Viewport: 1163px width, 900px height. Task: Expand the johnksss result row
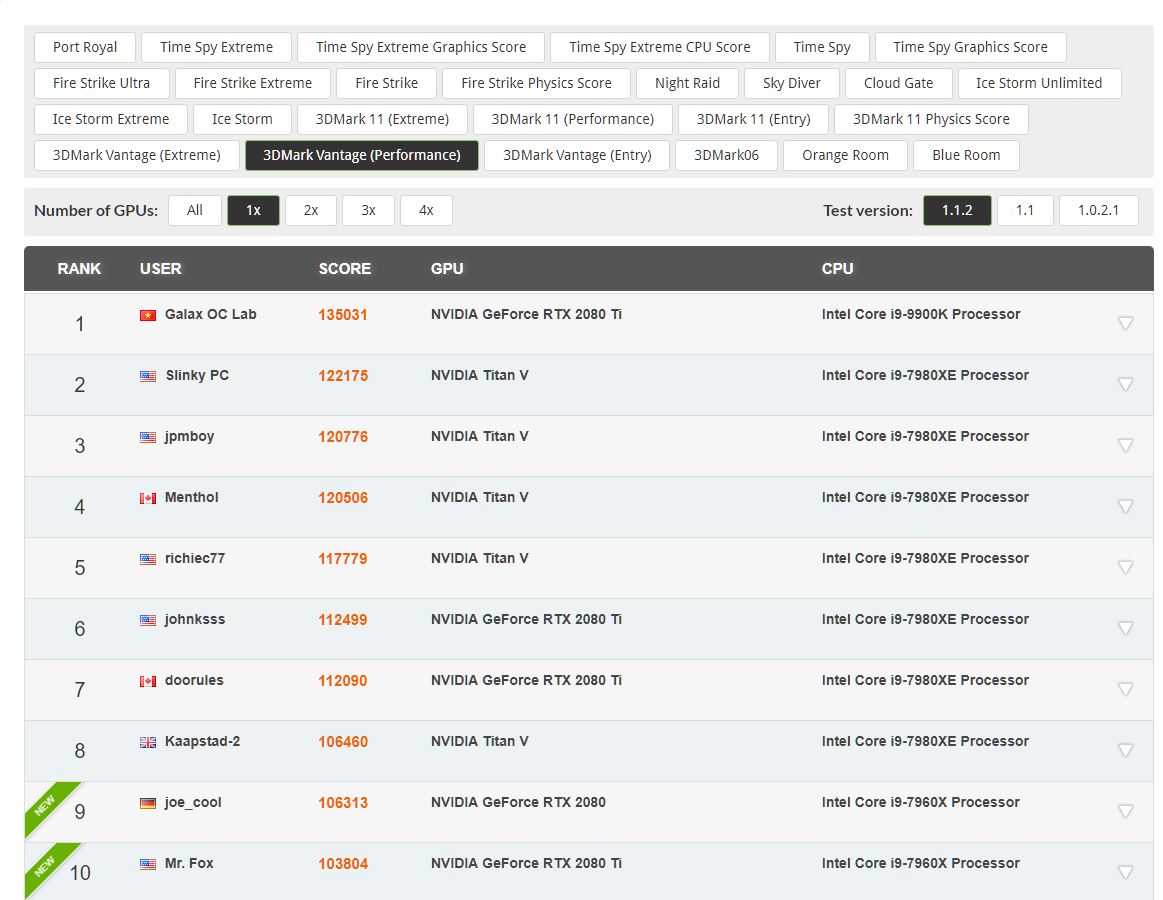pos(1125,628)
